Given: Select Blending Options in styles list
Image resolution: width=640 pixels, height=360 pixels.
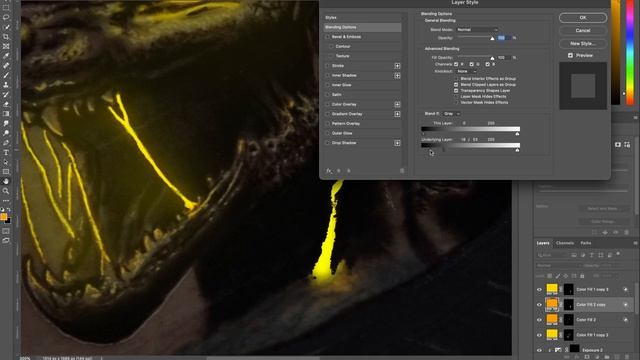Looking at the screenshot, I should pos(362,27).
